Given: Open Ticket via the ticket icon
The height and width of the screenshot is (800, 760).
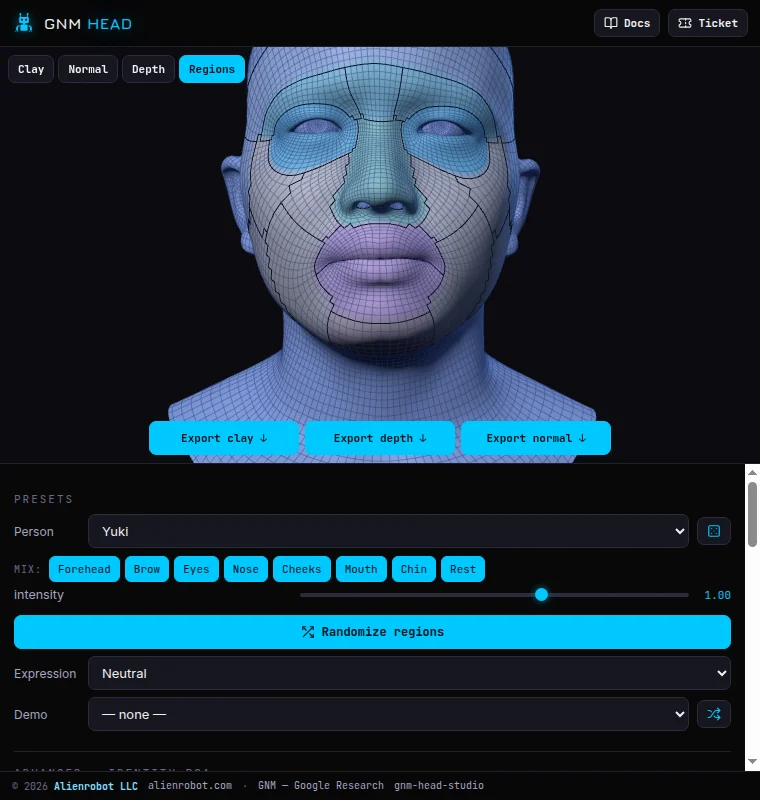Looking at the screenshot, I should (x=685, y=23).
